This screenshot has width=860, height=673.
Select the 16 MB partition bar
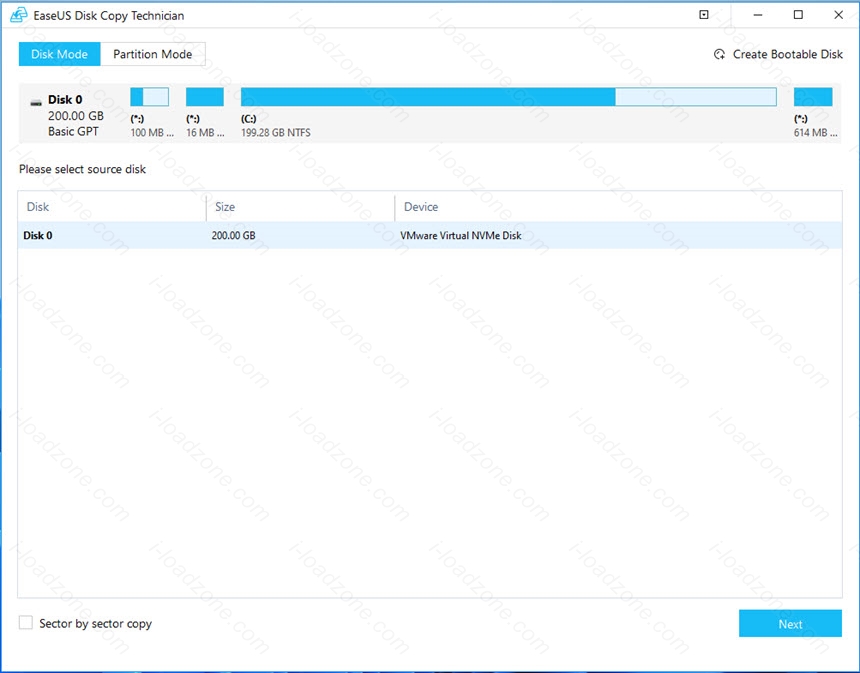coord(205,97)
